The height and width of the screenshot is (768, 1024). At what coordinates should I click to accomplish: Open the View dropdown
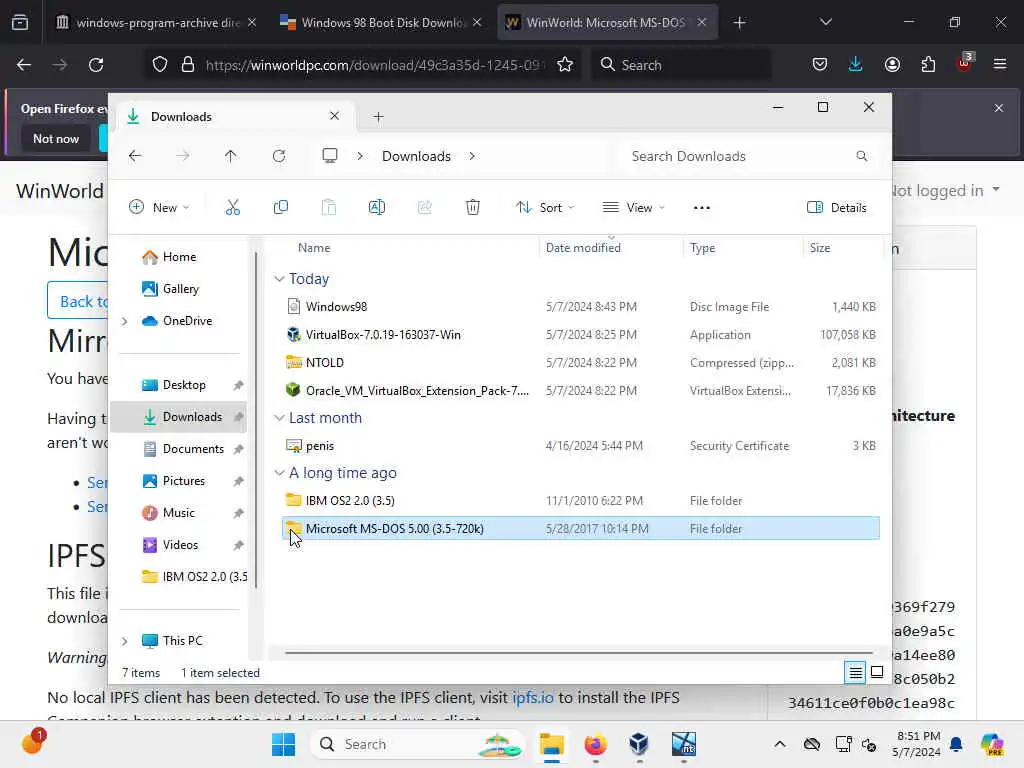coord(633,208)
